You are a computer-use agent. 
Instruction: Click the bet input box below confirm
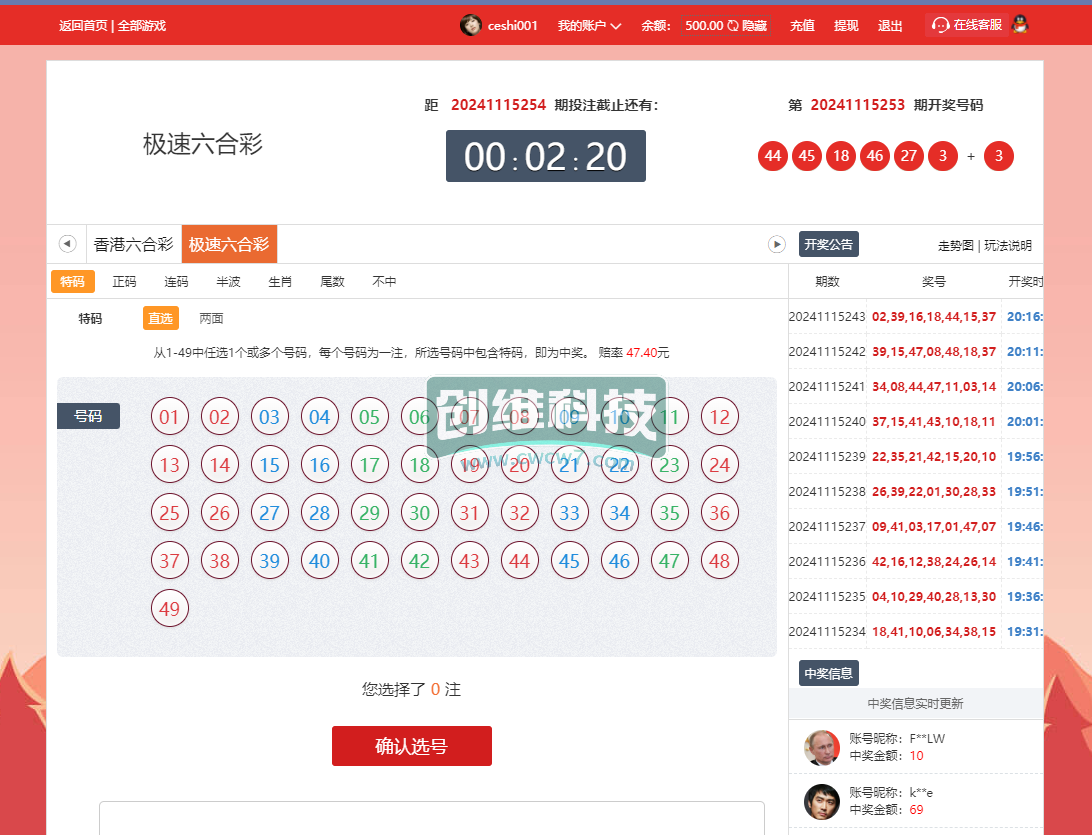coord(432,818)
